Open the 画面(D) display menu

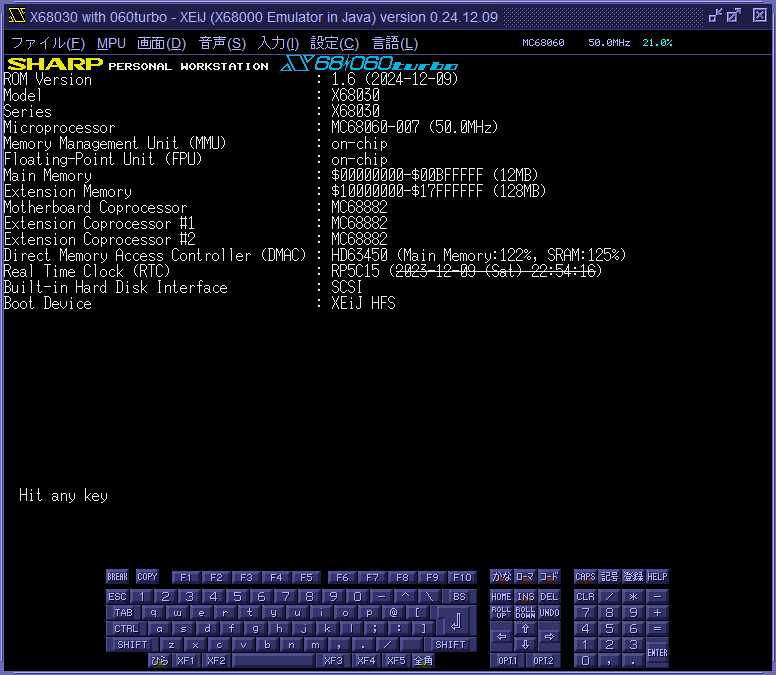click(x=161, y=44)
